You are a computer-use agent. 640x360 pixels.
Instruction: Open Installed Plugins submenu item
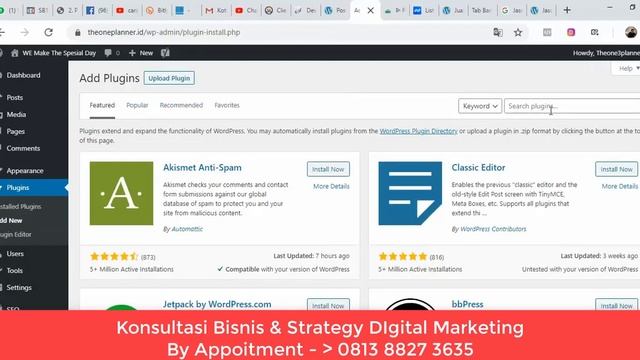20,207
